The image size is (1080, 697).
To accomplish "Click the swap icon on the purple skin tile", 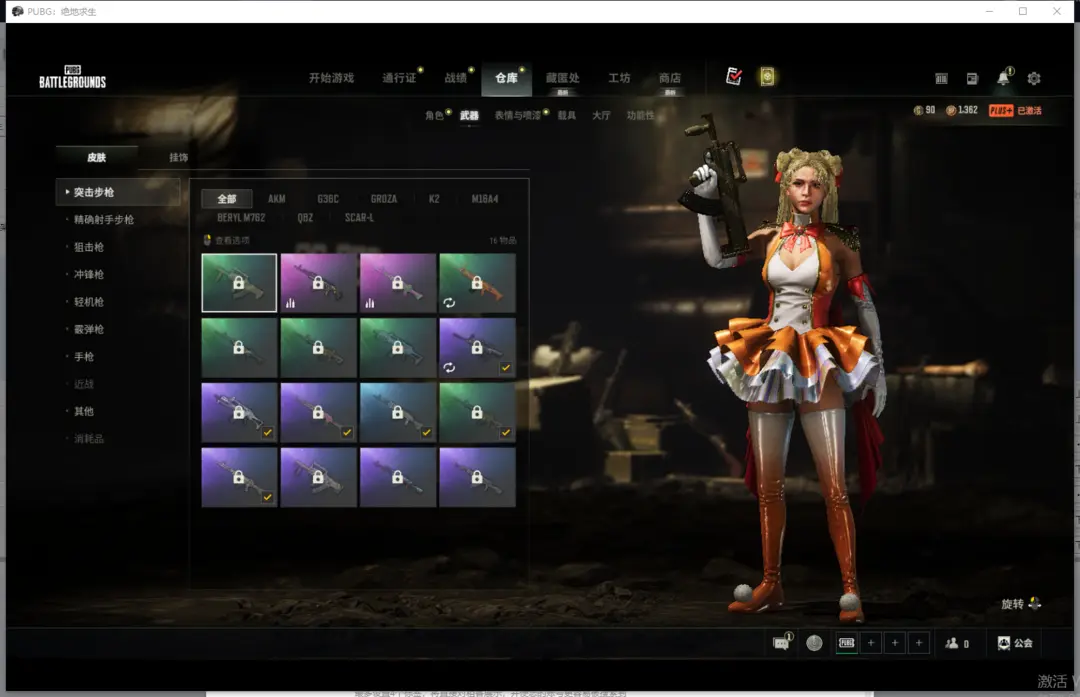I will pyautogui.click(x=449, y=367).
